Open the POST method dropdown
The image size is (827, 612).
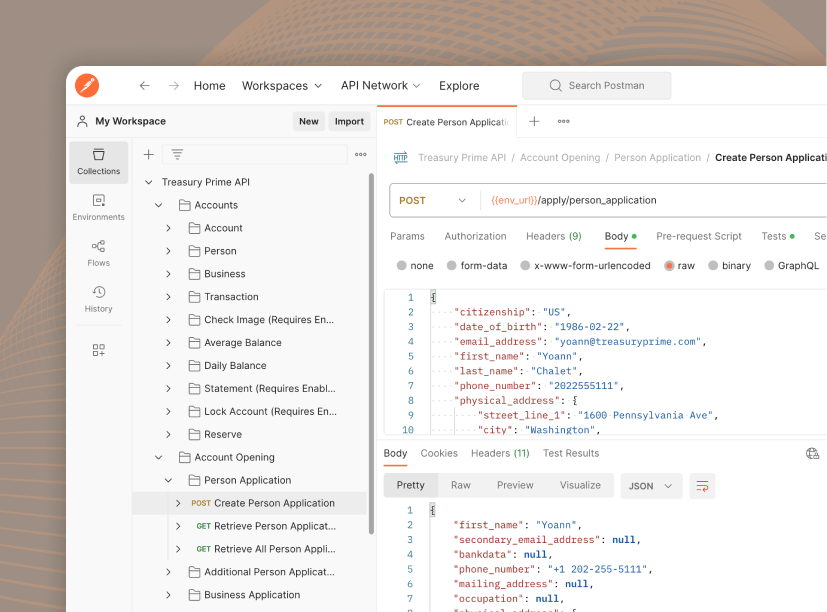click(432, 200)
